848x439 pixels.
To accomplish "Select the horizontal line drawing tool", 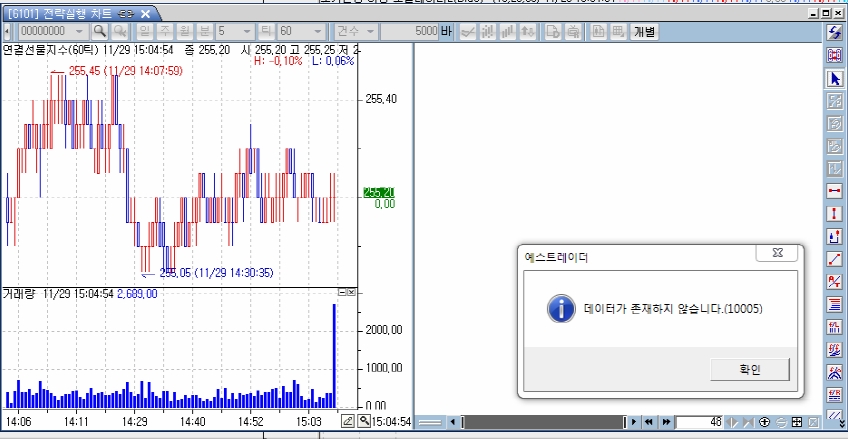I will [x=834, y=191].
